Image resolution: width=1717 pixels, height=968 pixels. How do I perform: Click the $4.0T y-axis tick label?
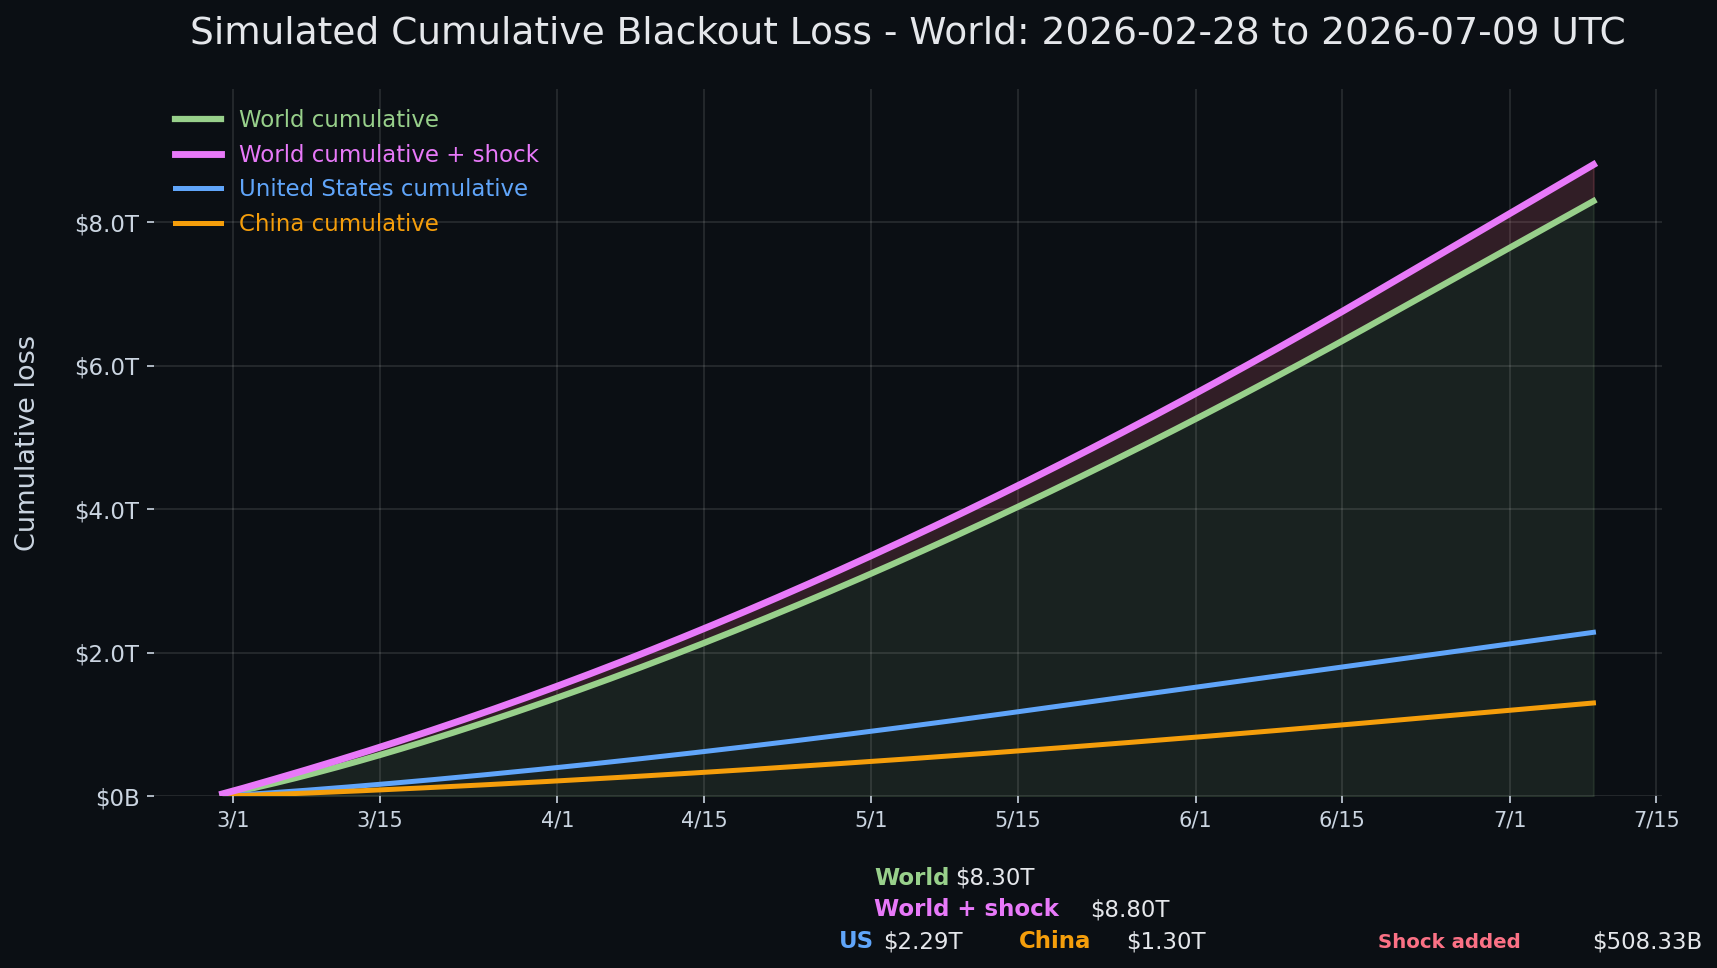[x=106, y=510]
